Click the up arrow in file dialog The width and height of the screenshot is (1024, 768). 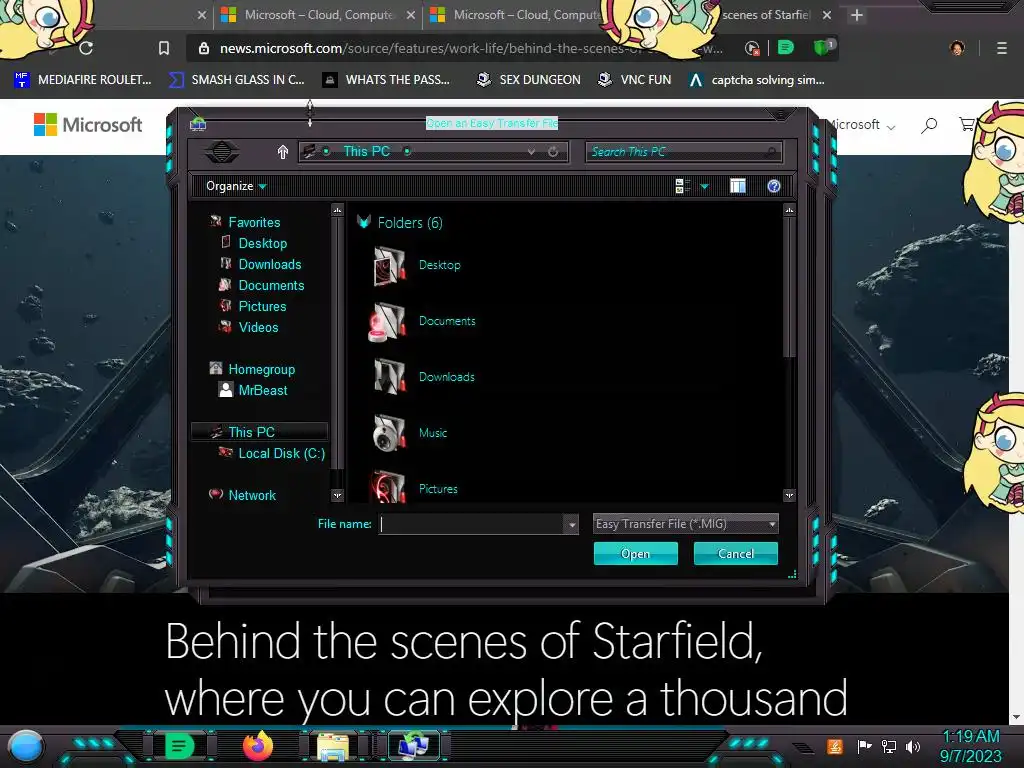click(283, 152)
